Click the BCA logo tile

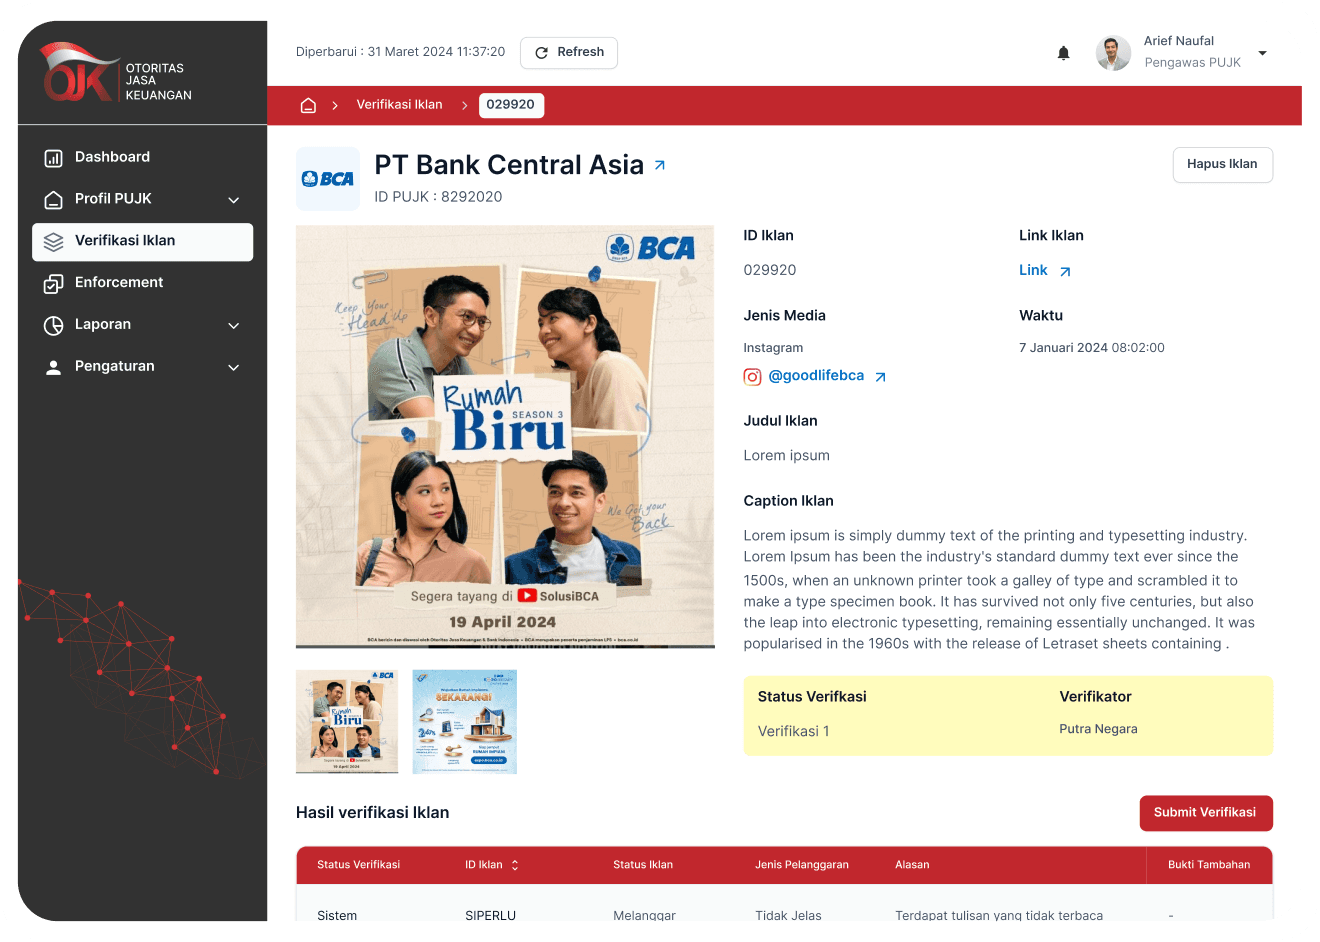[x=328, y=179]
